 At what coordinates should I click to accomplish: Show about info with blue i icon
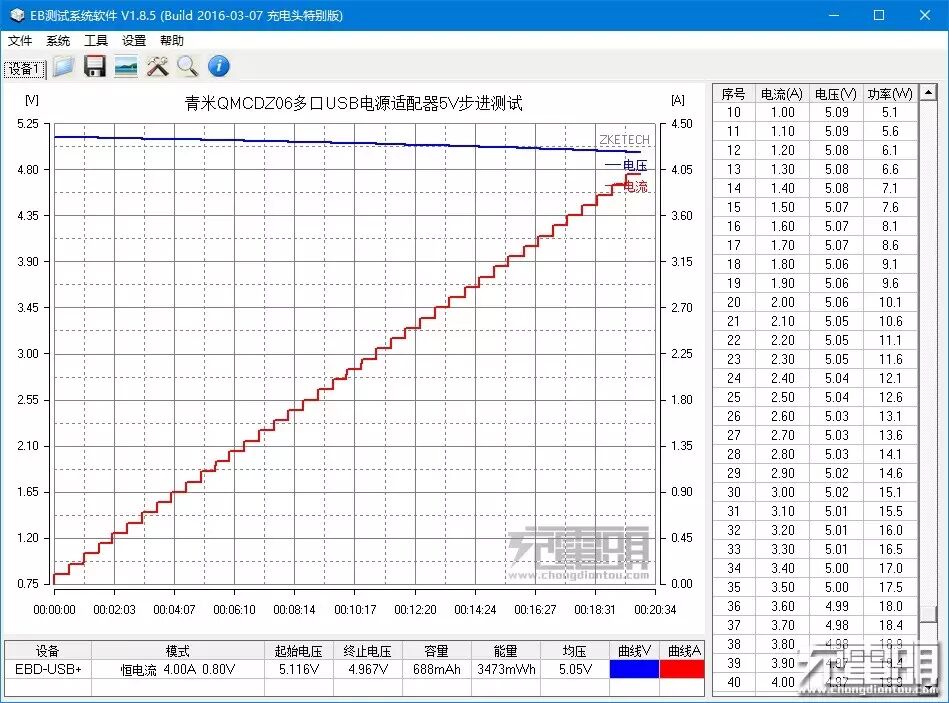(218, 66)
